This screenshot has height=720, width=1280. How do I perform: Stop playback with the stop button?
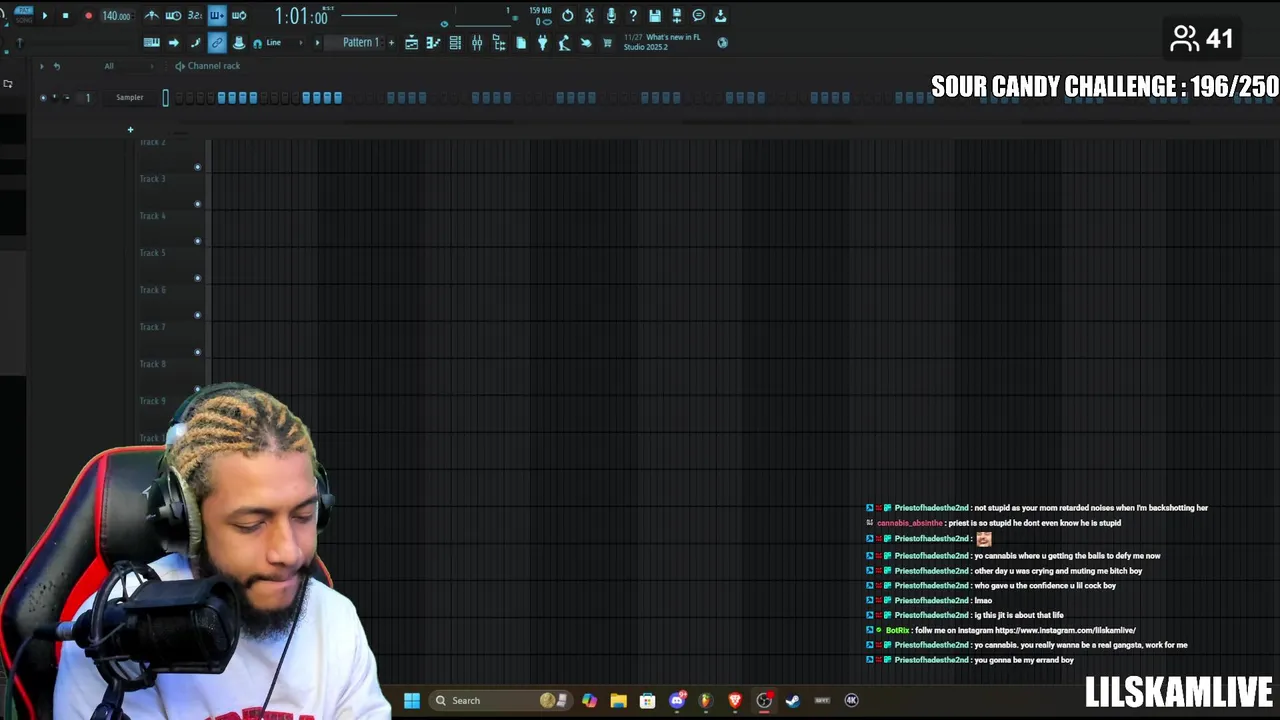coord(65,16)
